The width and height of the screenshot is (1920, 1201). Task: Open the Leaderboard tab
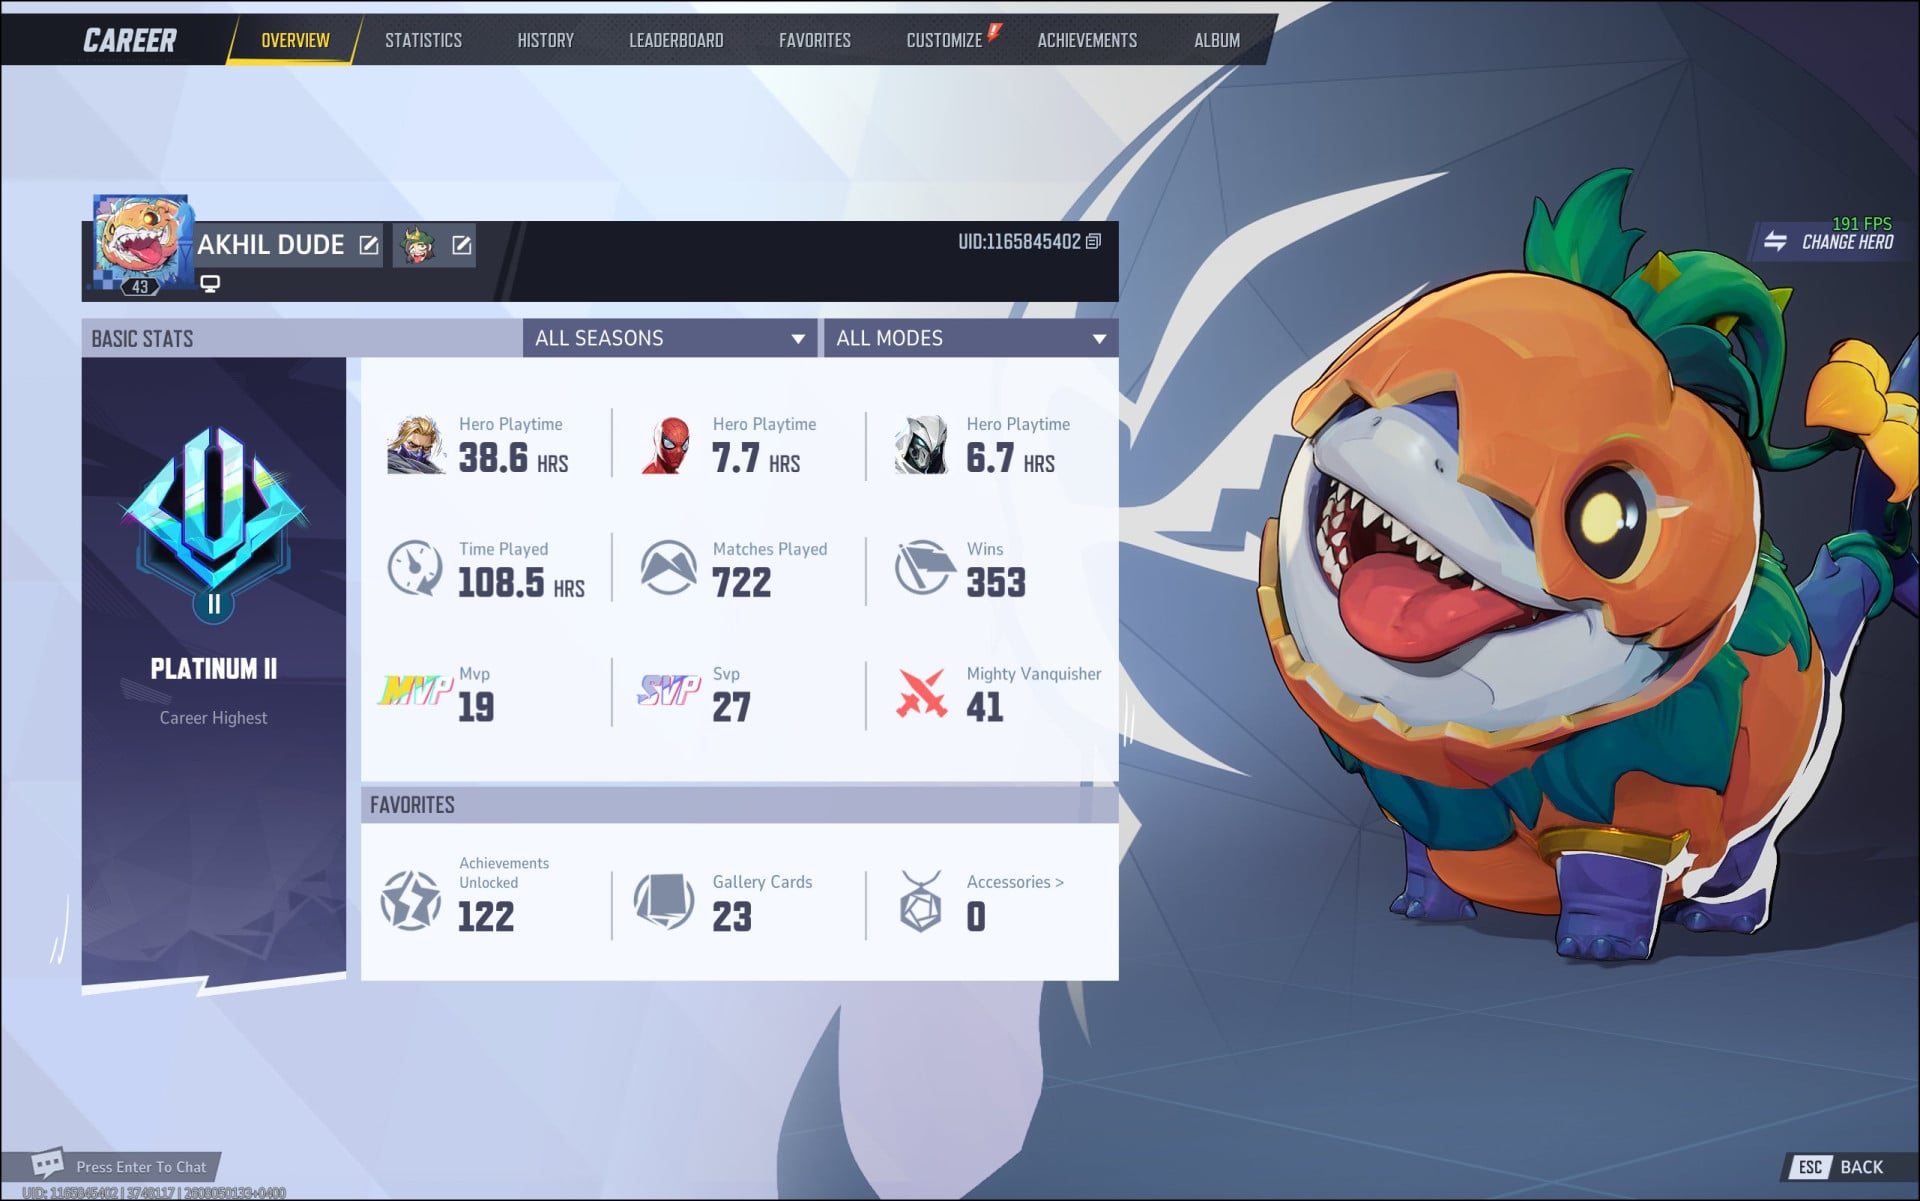tap(676, 40)
